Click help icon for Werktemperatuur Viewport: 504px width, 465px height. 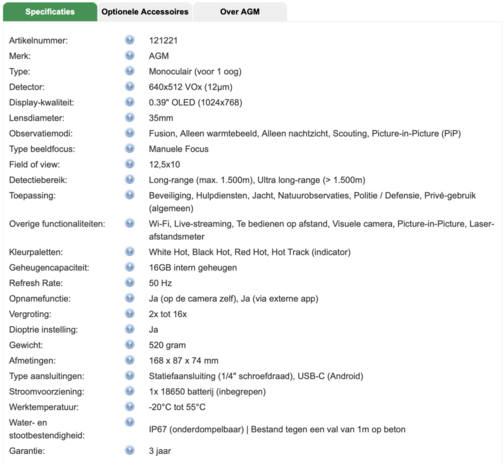(x=130, y=407)
